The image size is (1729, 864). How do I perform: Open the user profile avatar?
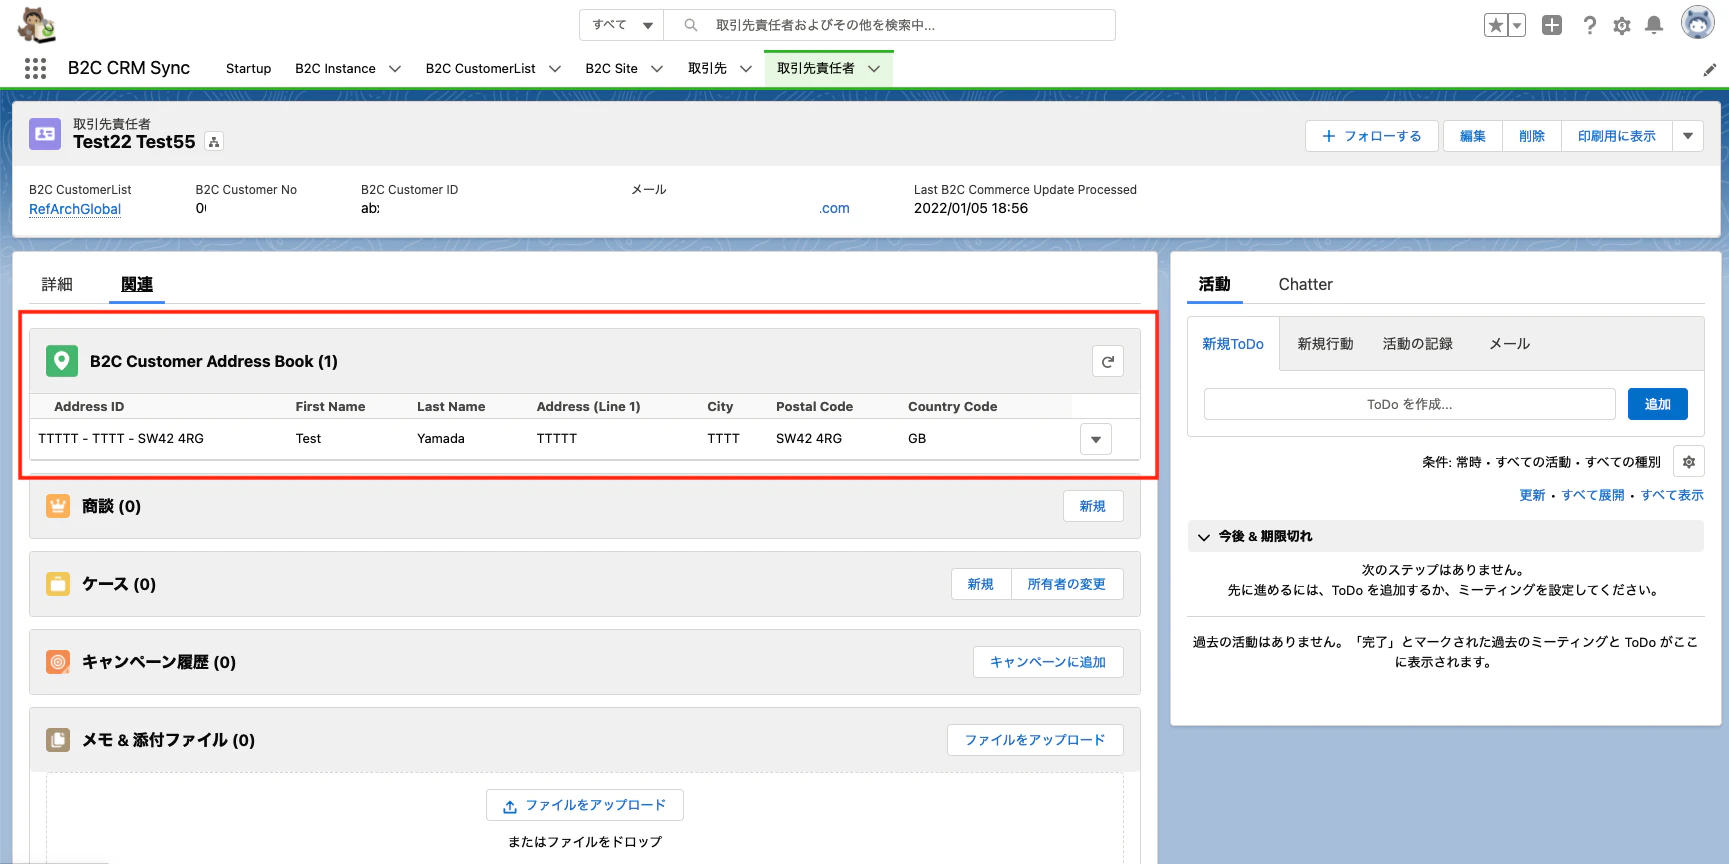point(1697,23)
